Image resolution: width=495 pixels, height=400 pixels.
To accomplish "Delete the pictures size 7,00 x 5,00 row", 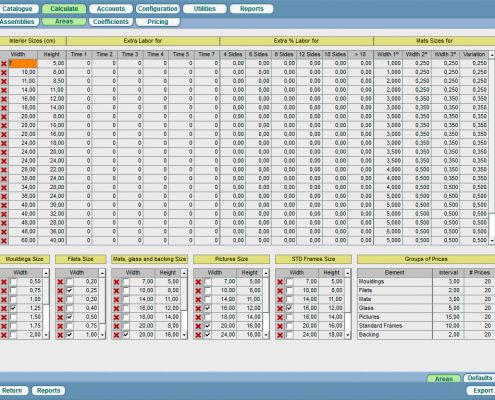I will pos(198,282).
